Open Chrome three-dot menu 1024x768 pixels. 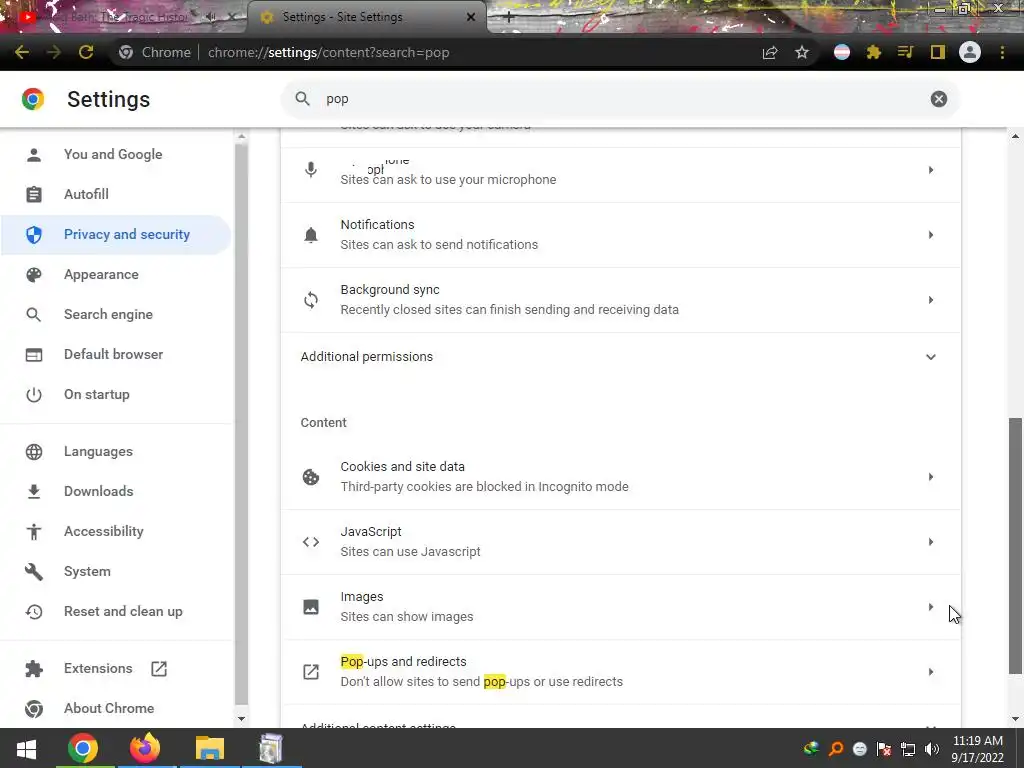point(1002,52)
